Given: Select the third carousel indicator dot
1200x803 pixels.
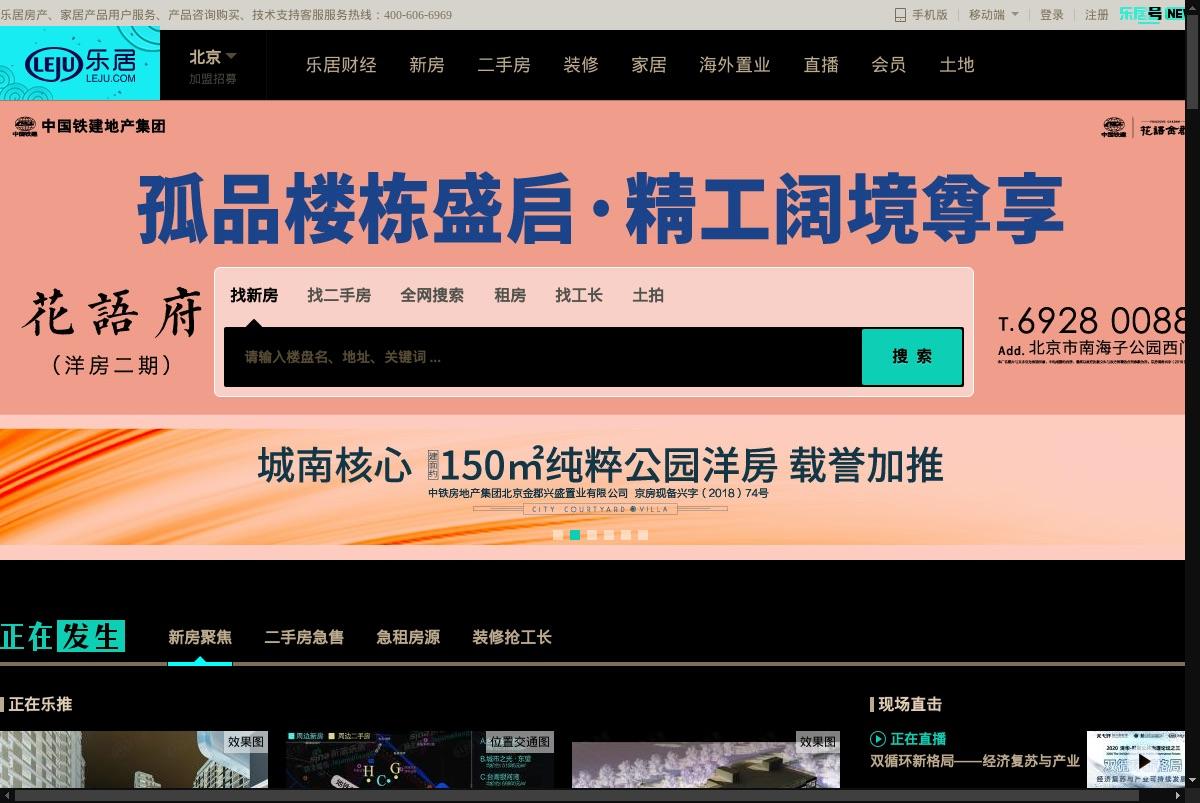Looking at the screenshot, I should tap(592, 535).
